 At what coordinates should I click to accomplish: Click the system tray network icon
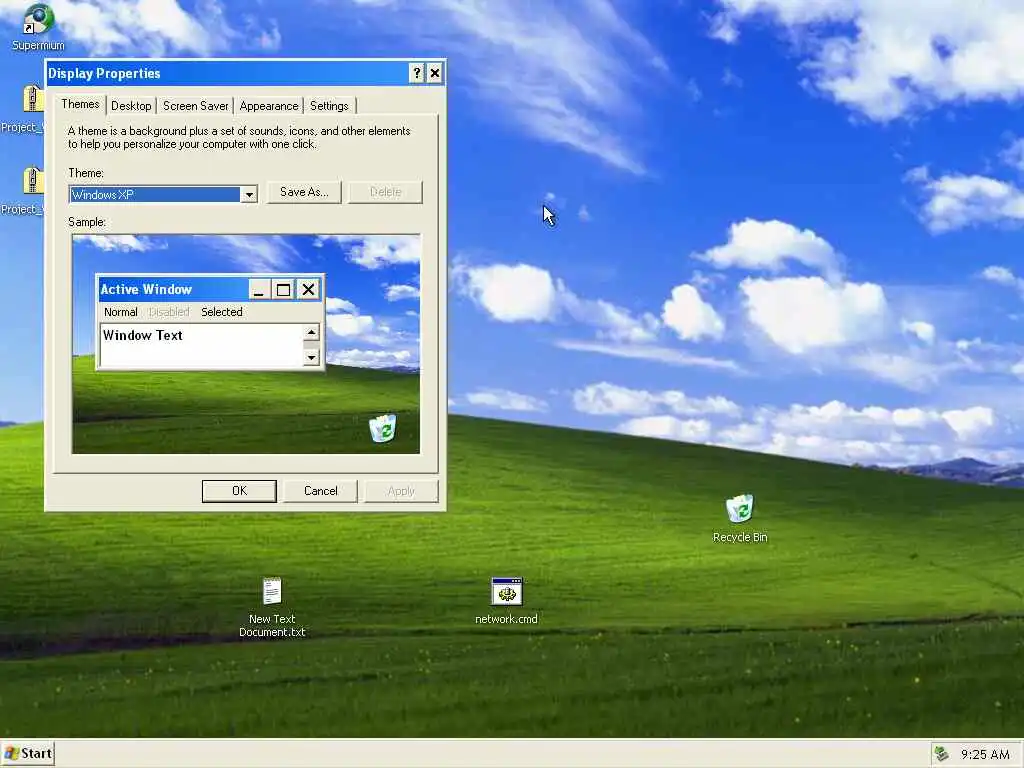(x=941, y=754)
